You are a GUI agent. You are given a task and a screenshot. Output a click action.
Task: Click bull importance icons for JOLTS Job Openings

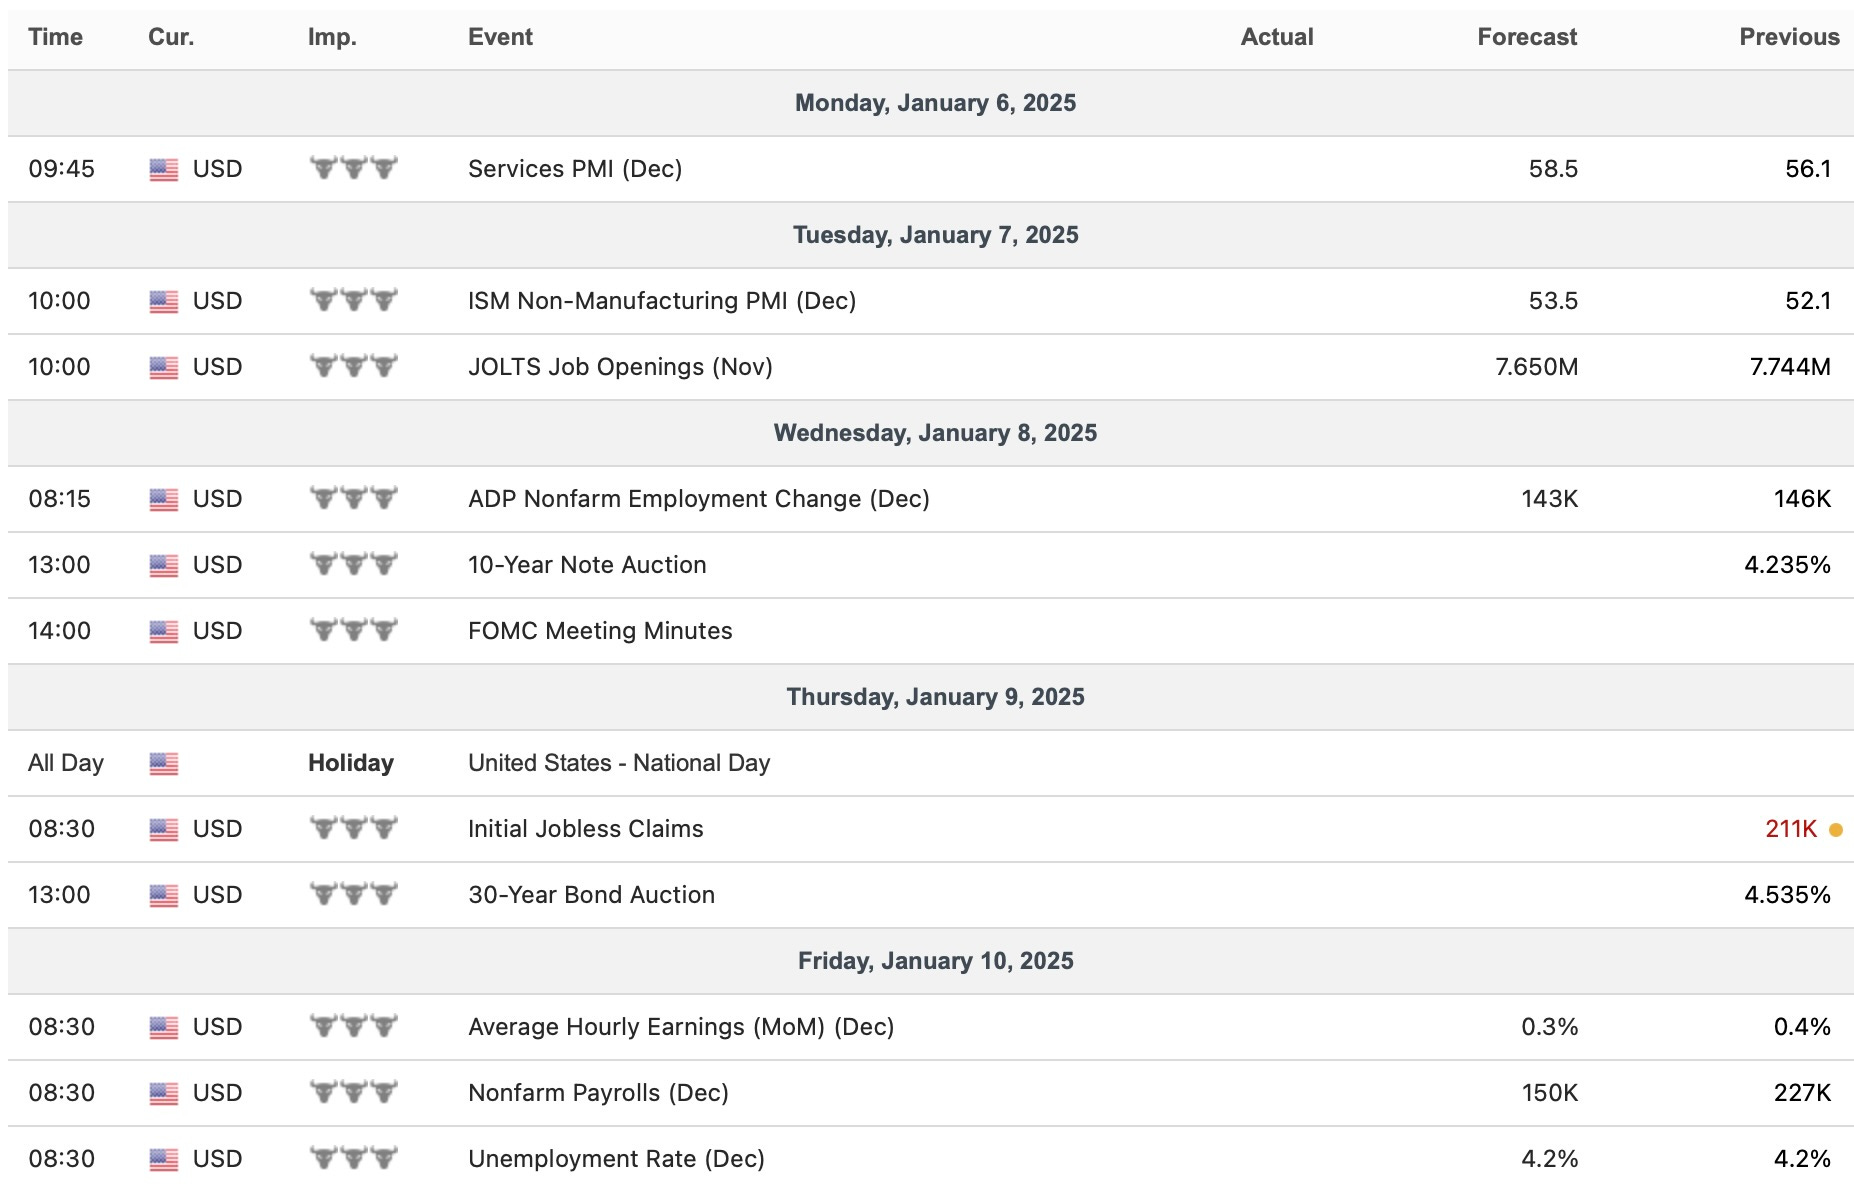(354, 366)
